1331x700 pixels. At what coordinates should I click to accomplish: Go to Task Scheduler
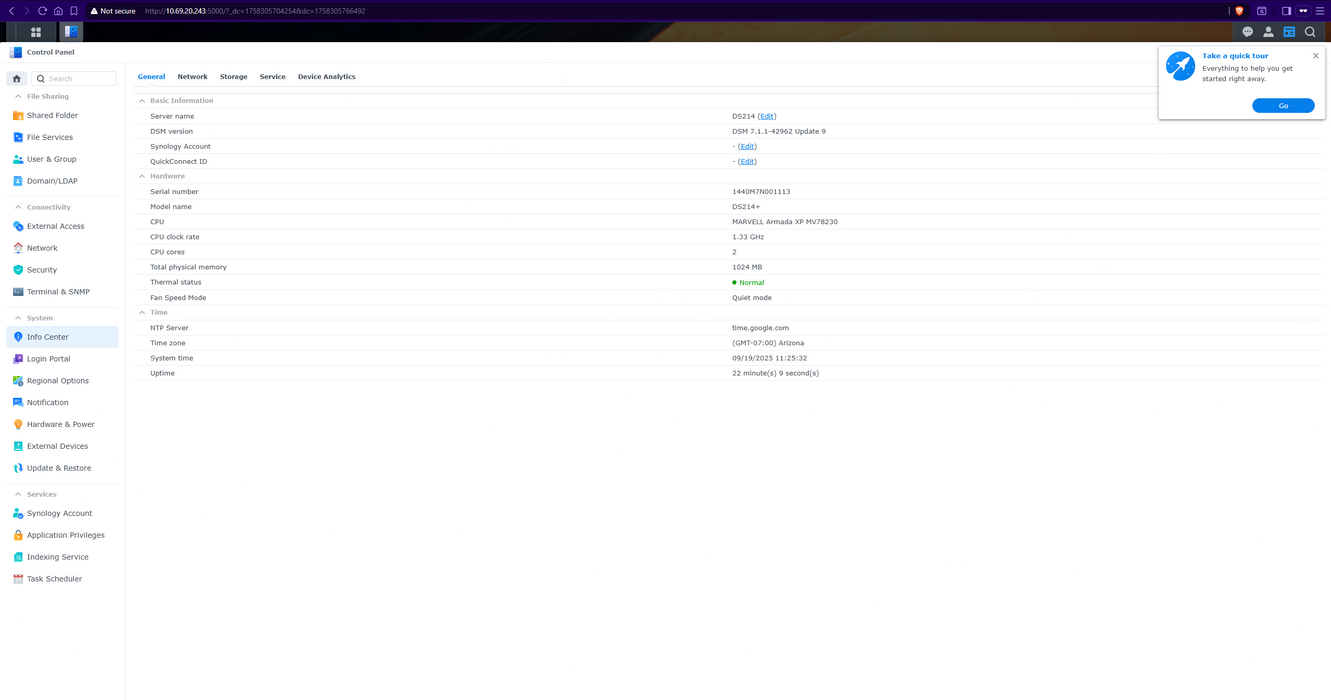54,579
